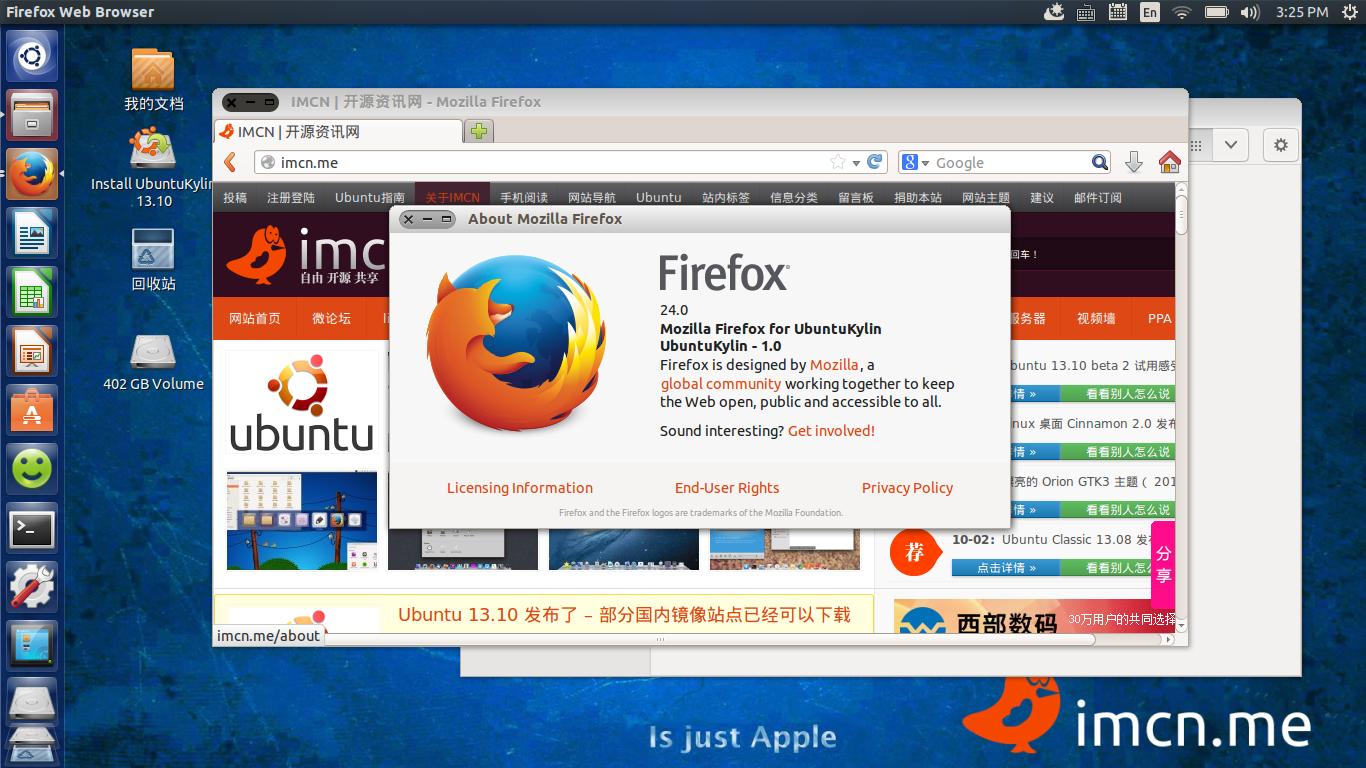
Task: Open System Settings wrench icon
Action: (32, 587)
